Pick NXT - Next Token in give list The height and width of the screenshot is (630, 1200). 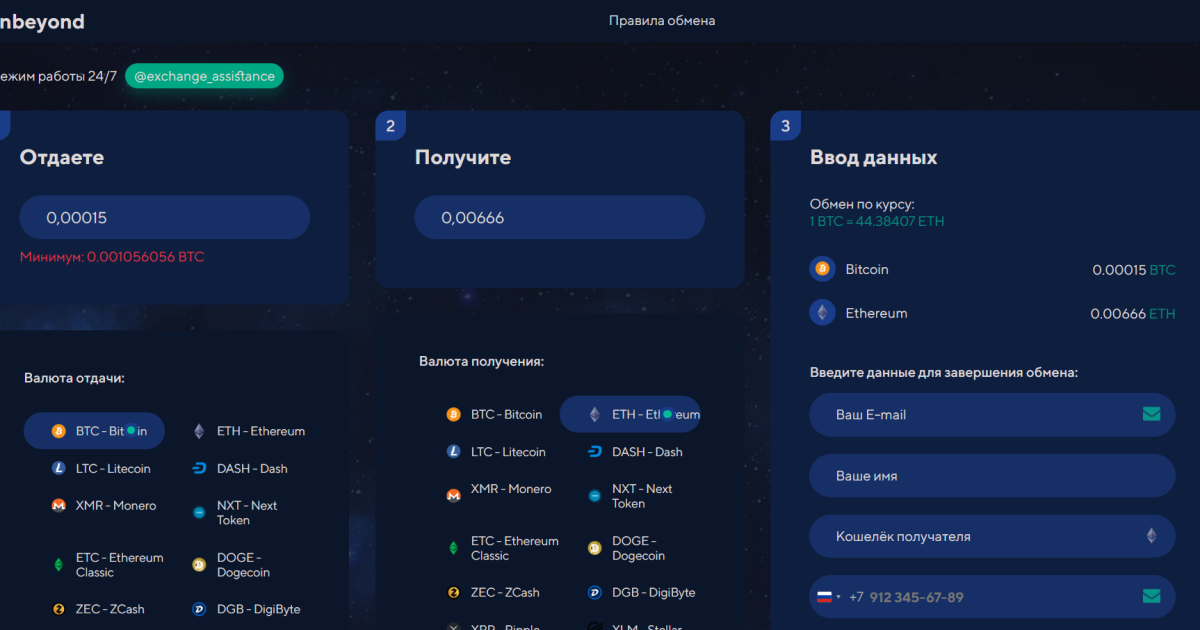235,513
